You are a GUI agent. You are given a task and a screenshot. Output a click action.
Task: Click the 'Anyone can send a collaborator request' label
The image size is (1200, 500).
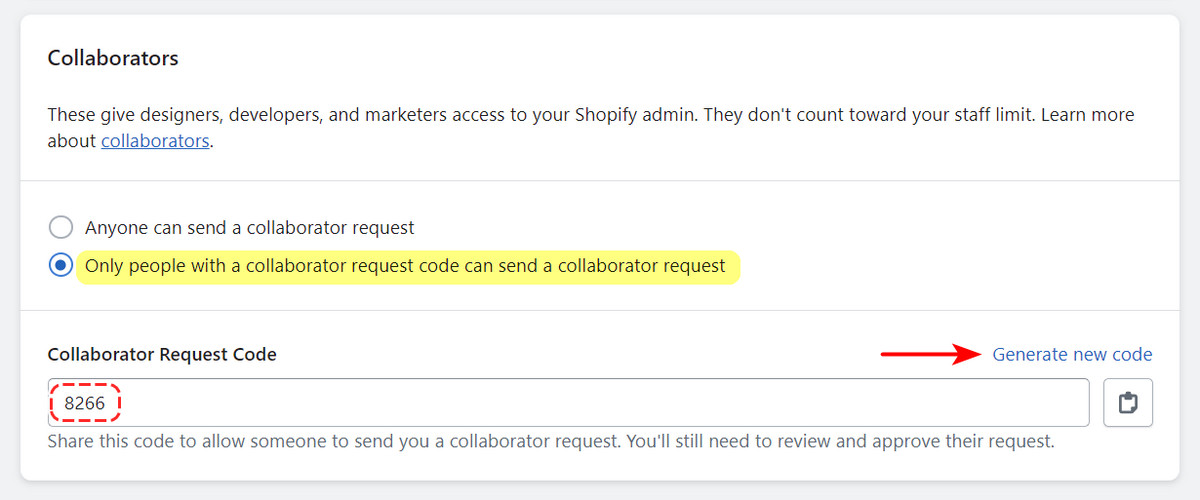tap(250, 227)
